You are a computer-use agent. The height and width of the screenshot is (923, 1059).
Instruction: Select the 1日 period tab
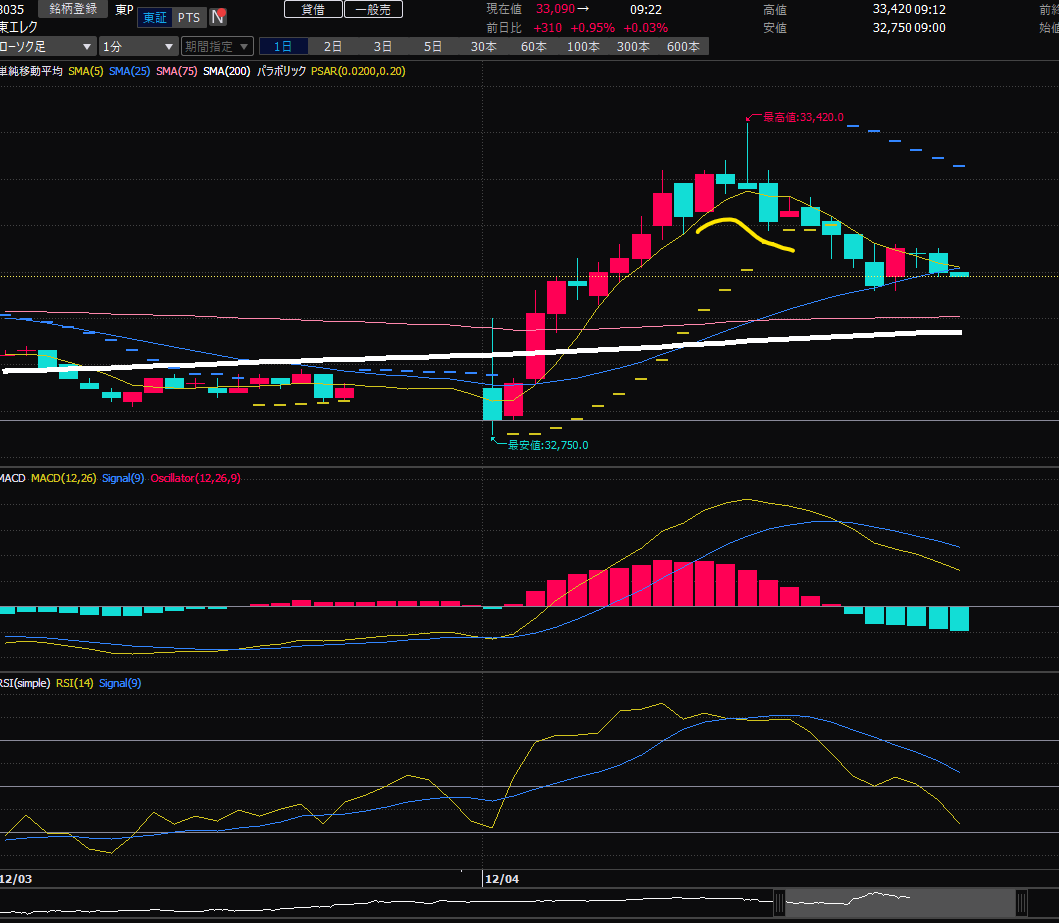[x=283, y=47]
